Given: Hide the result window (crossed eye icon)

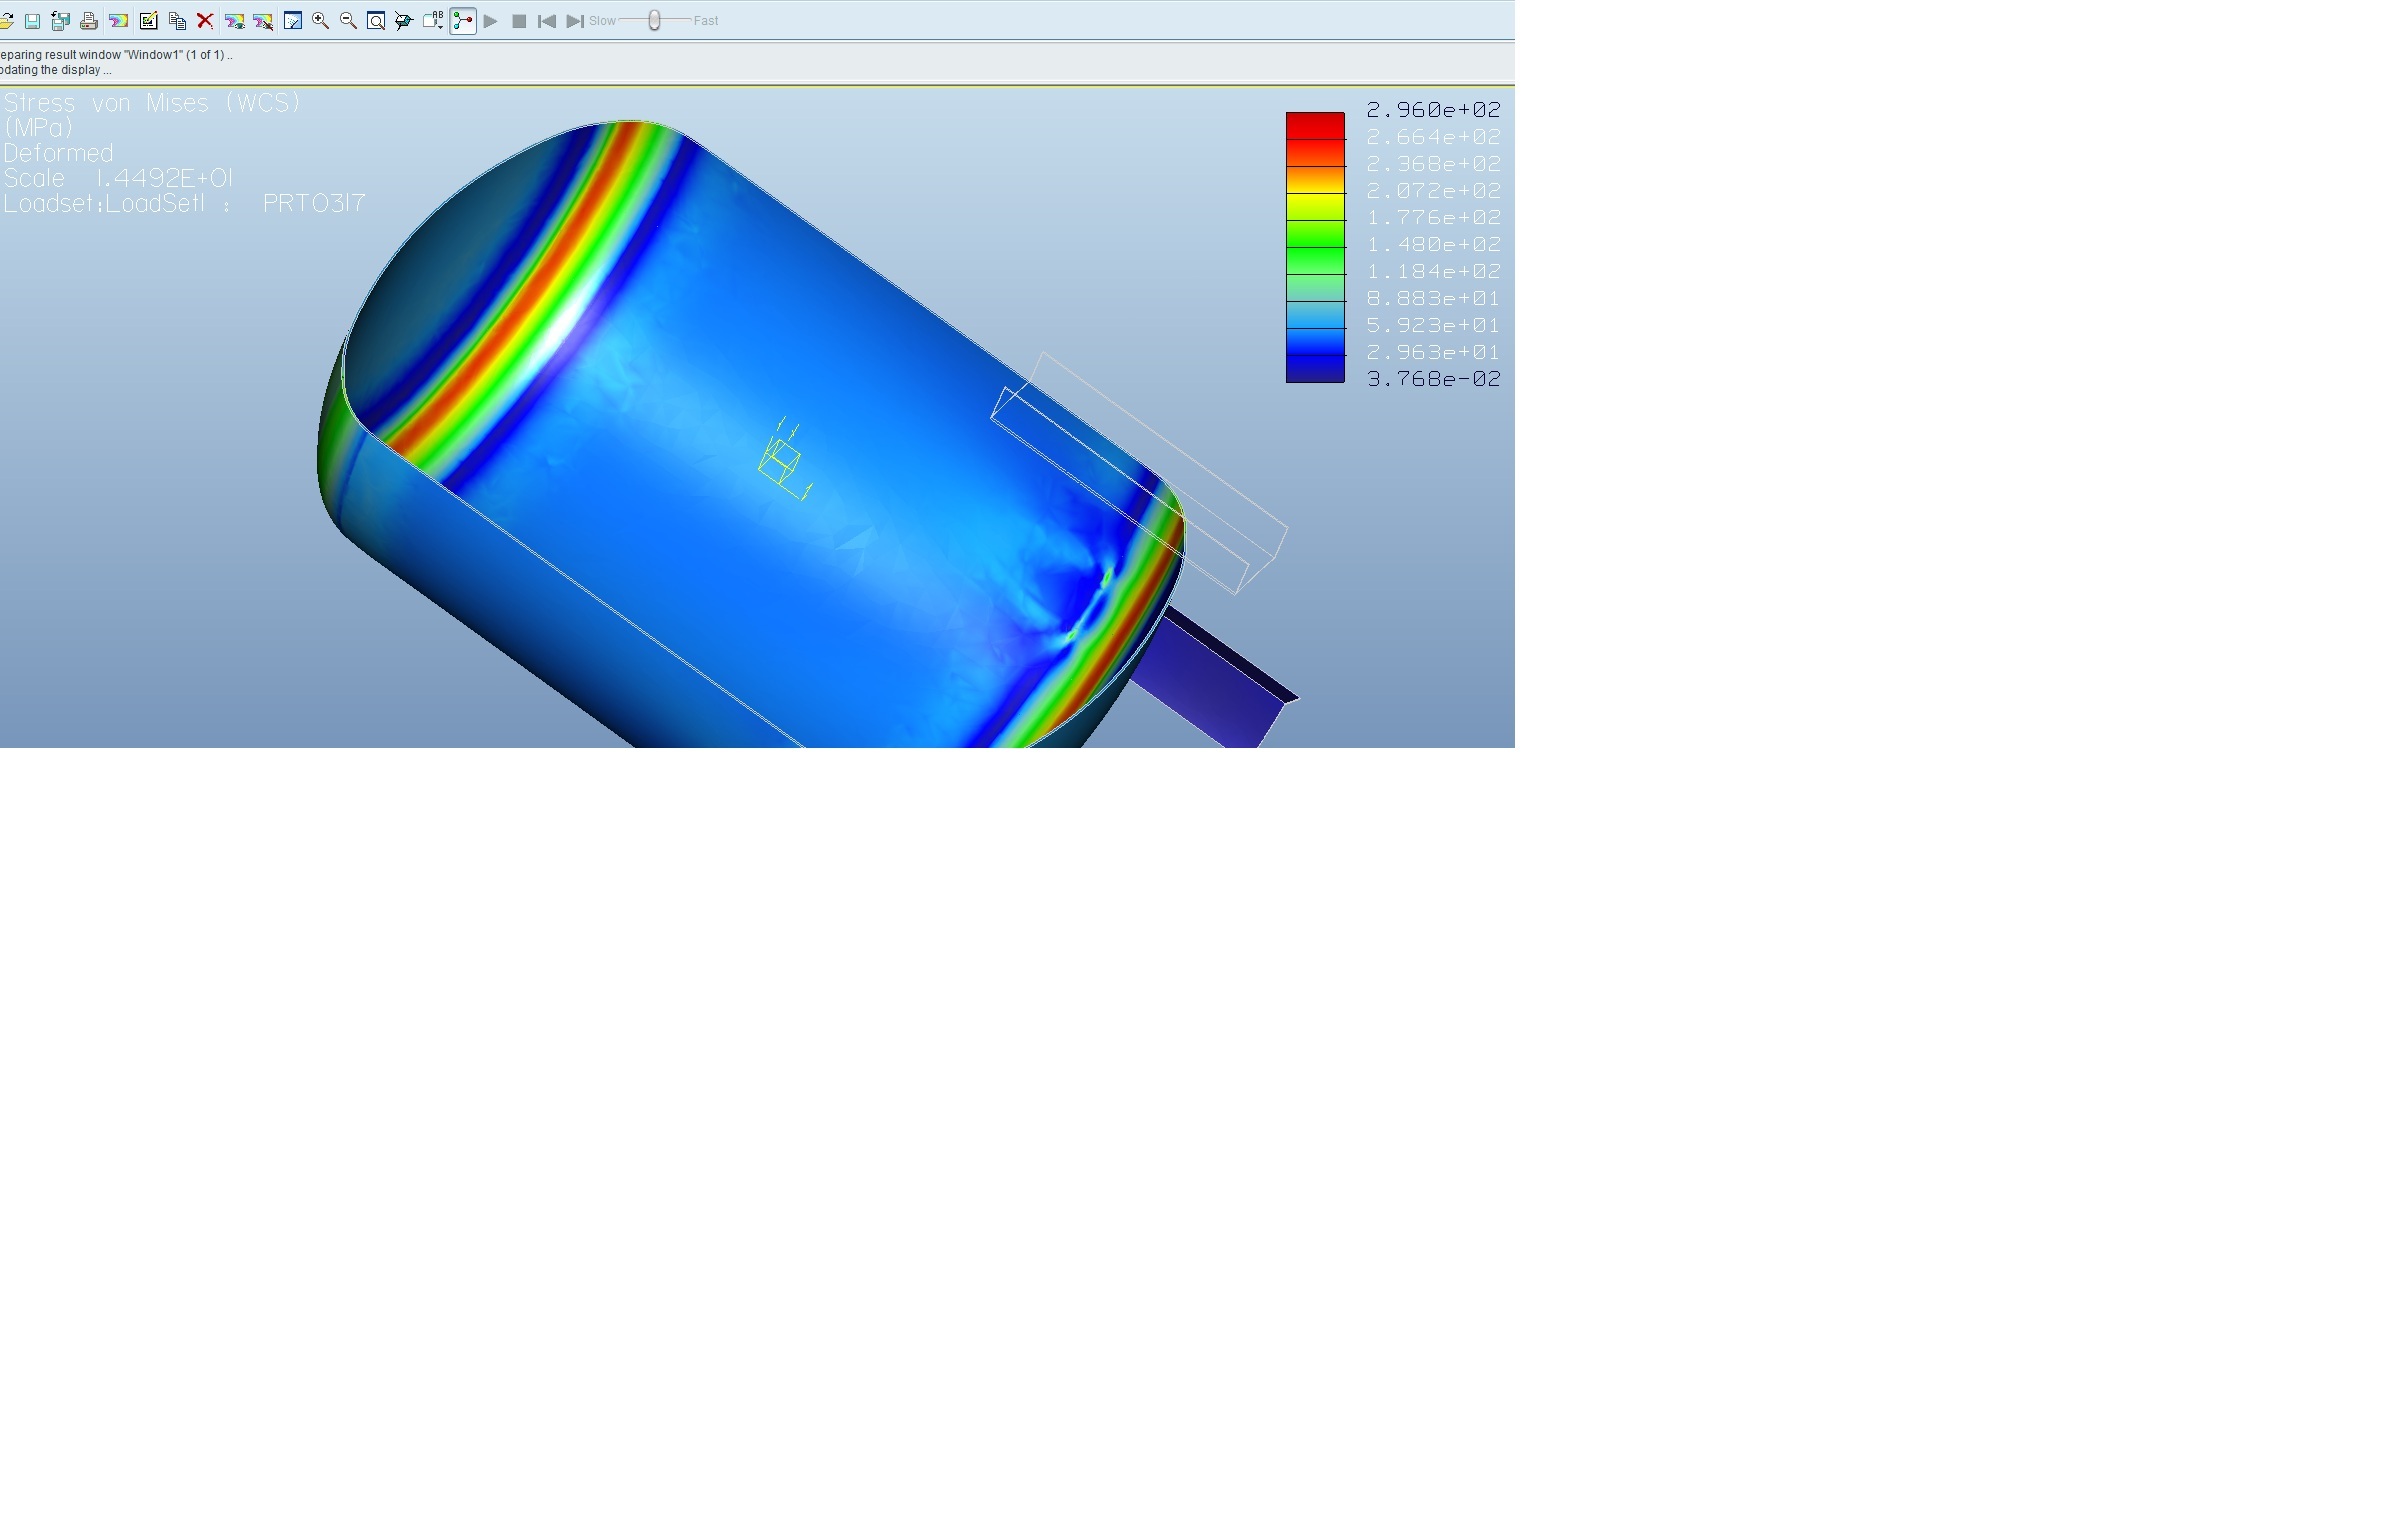Looking at the screenshot, I should tap(263, 21).
